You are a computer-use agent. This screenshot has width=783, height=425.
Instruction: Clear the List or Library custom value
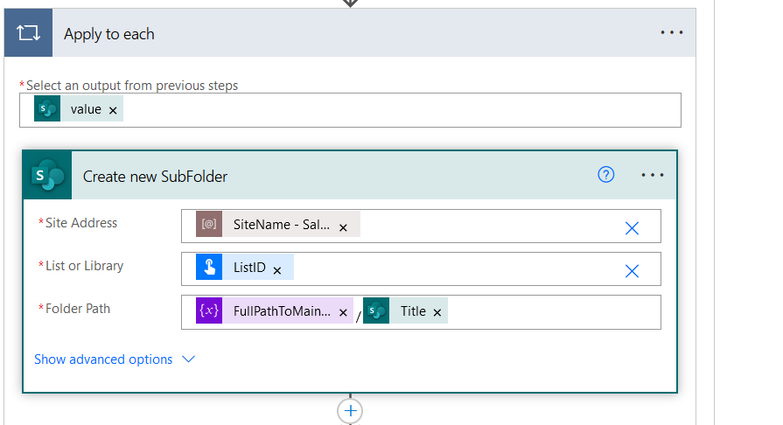click(632, 271)
